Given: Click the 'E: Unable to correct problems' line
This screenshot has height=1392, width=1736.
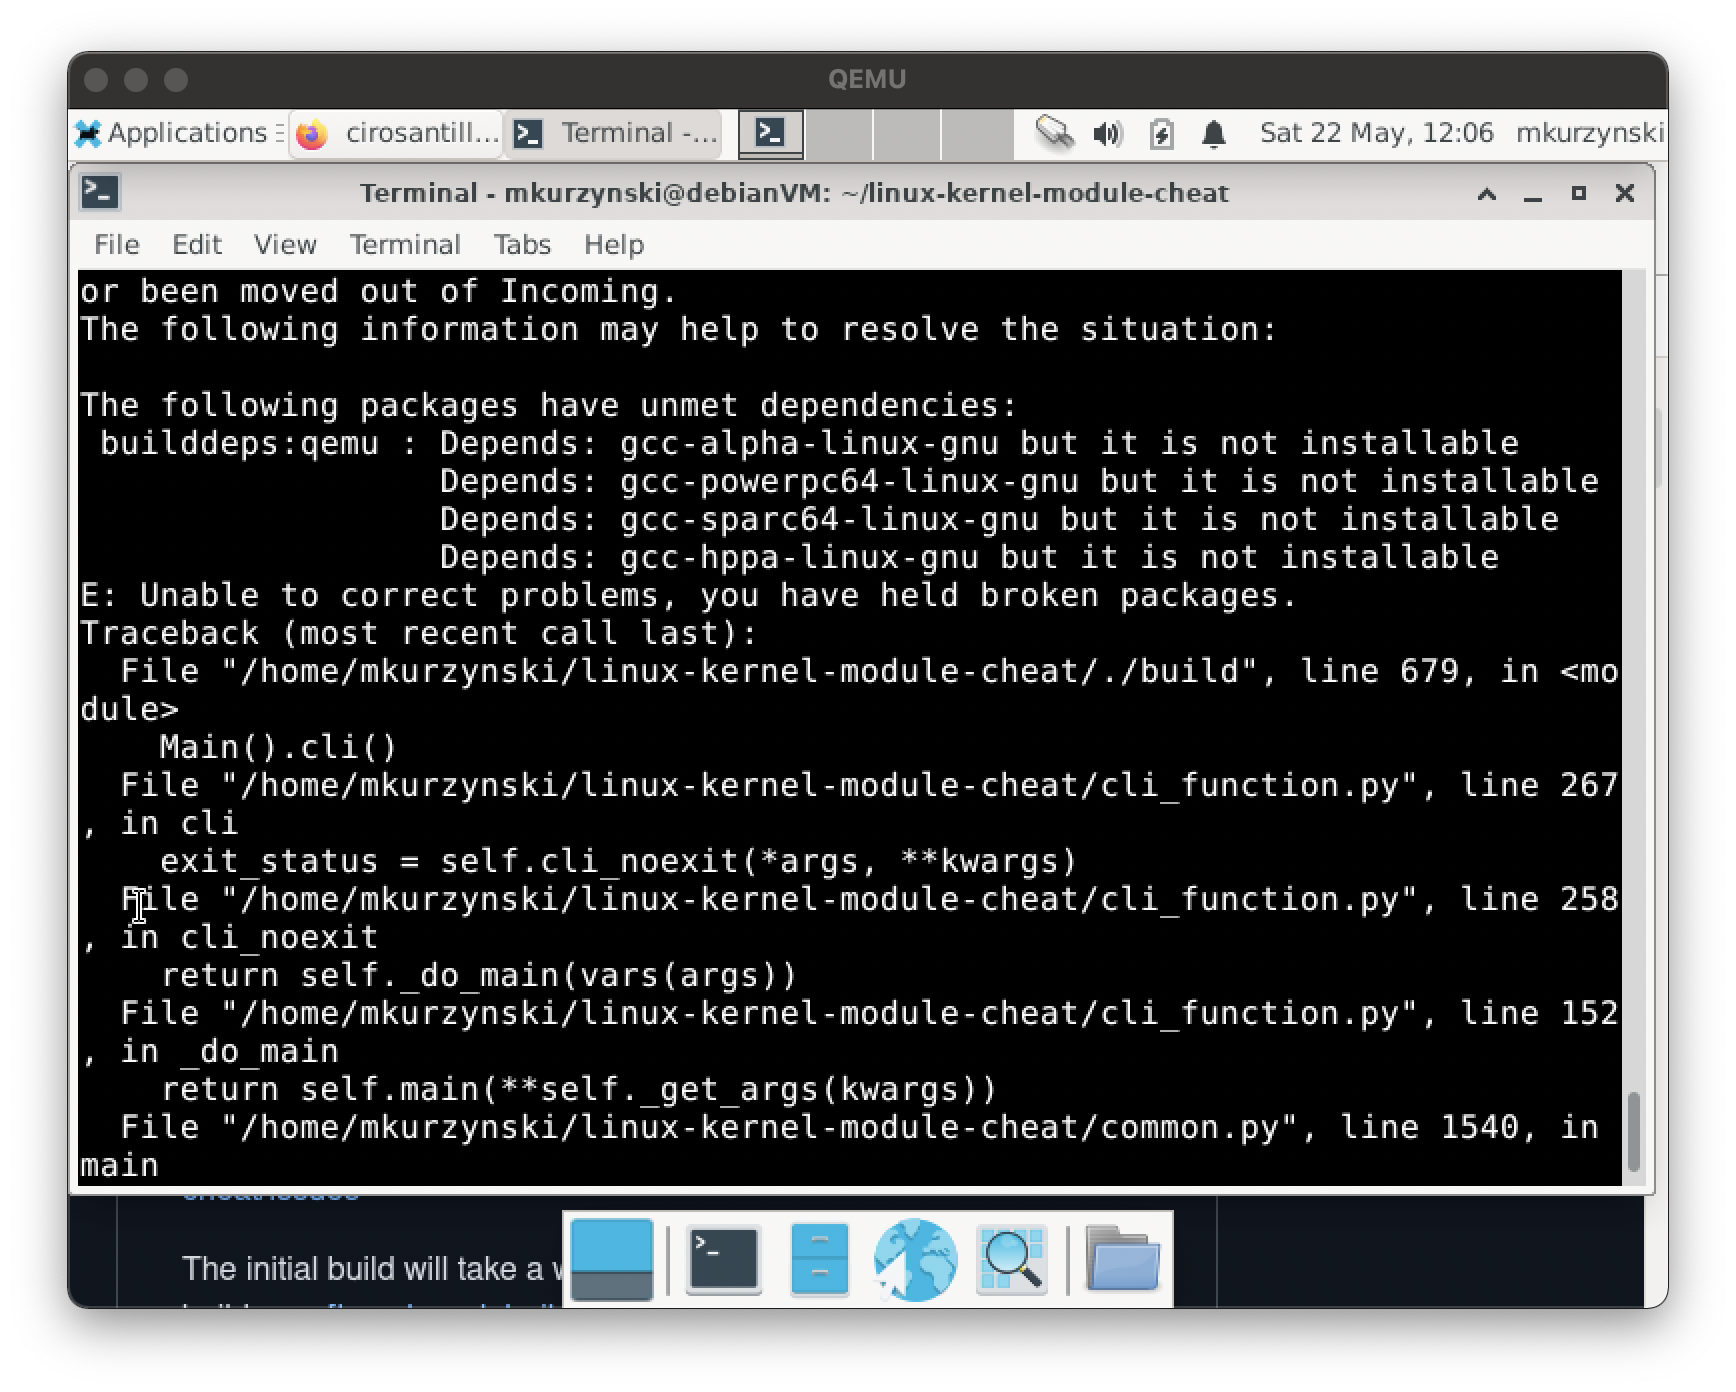Looking at the screenshot, I should click(x=688, y=595).
